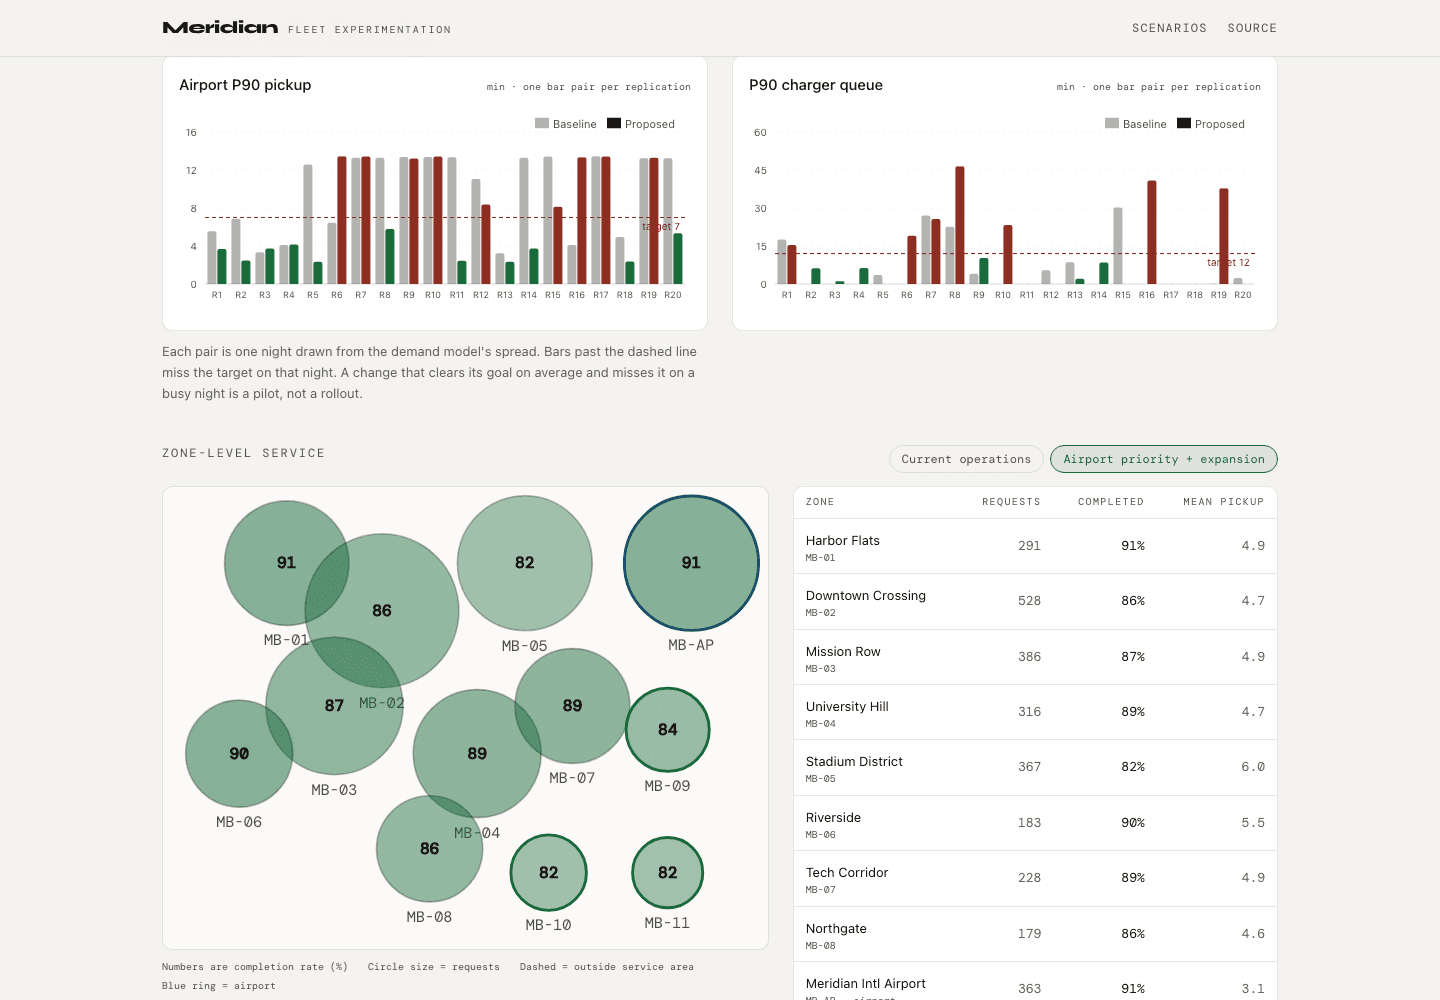Select the MB-09 zone bubble showing 84
The image size is (1440, 1000).
(x=668, y=730)
